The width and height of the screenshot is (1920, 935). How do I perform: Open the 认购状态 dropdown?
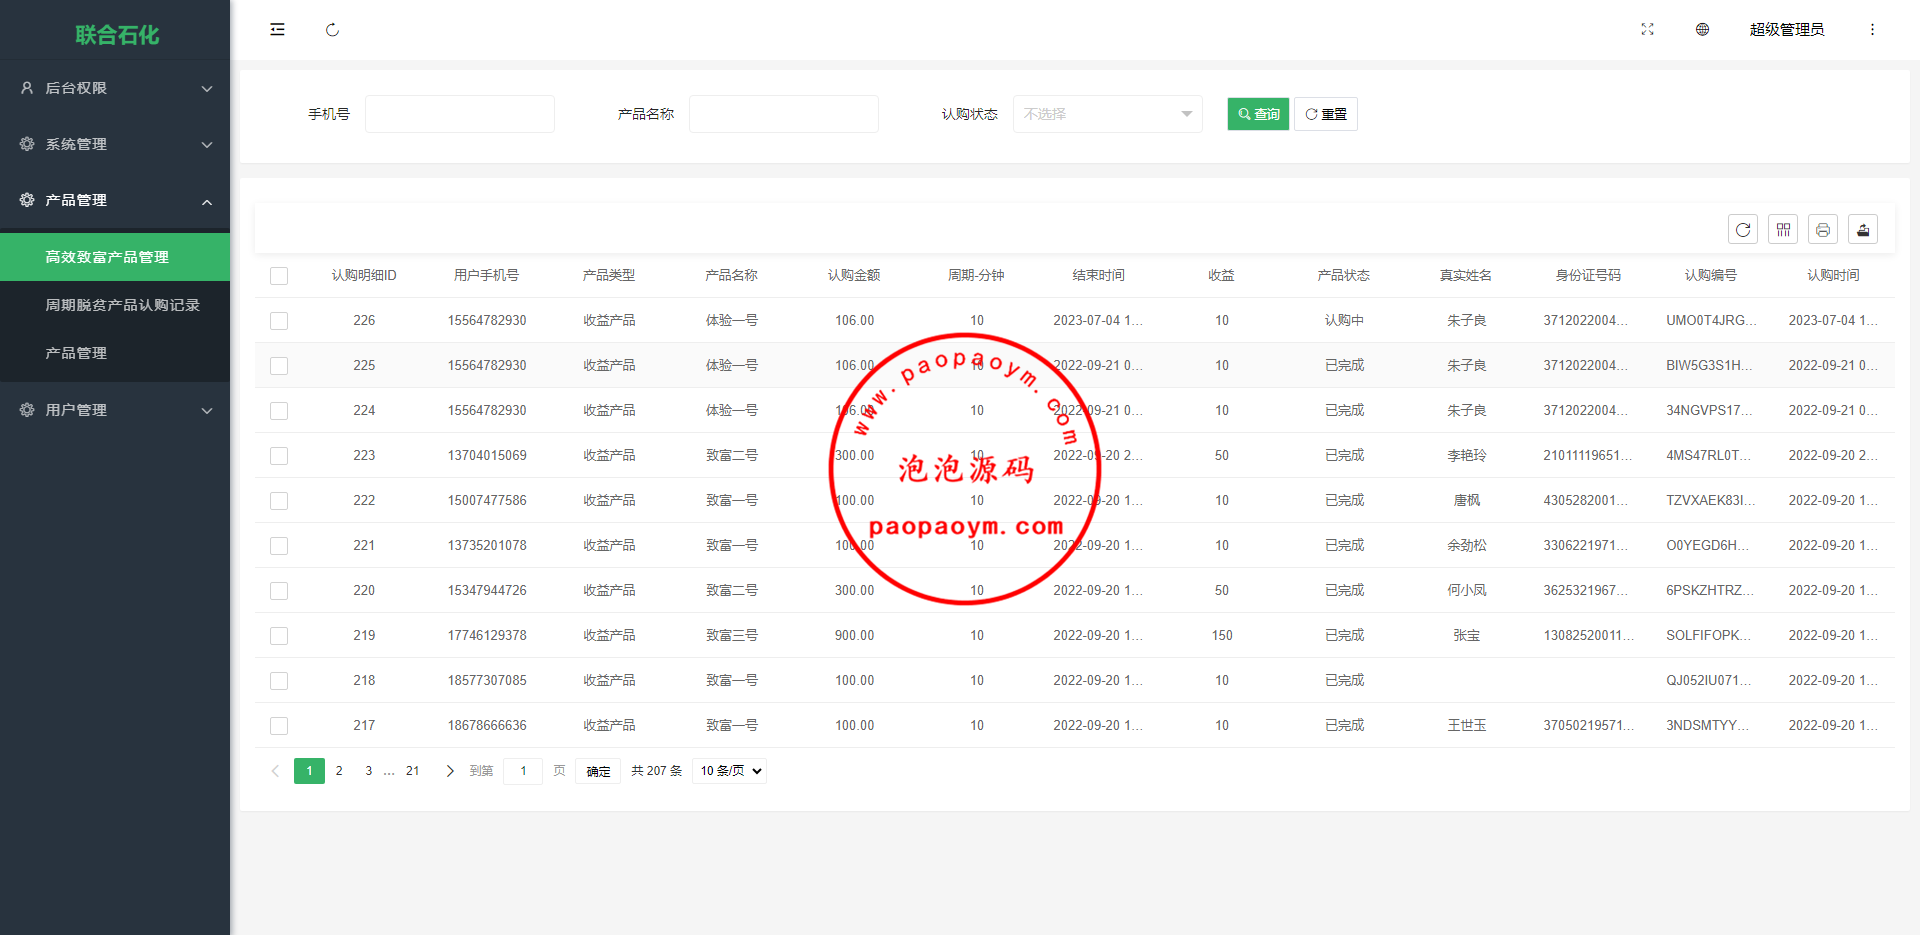coord(1107,114)
